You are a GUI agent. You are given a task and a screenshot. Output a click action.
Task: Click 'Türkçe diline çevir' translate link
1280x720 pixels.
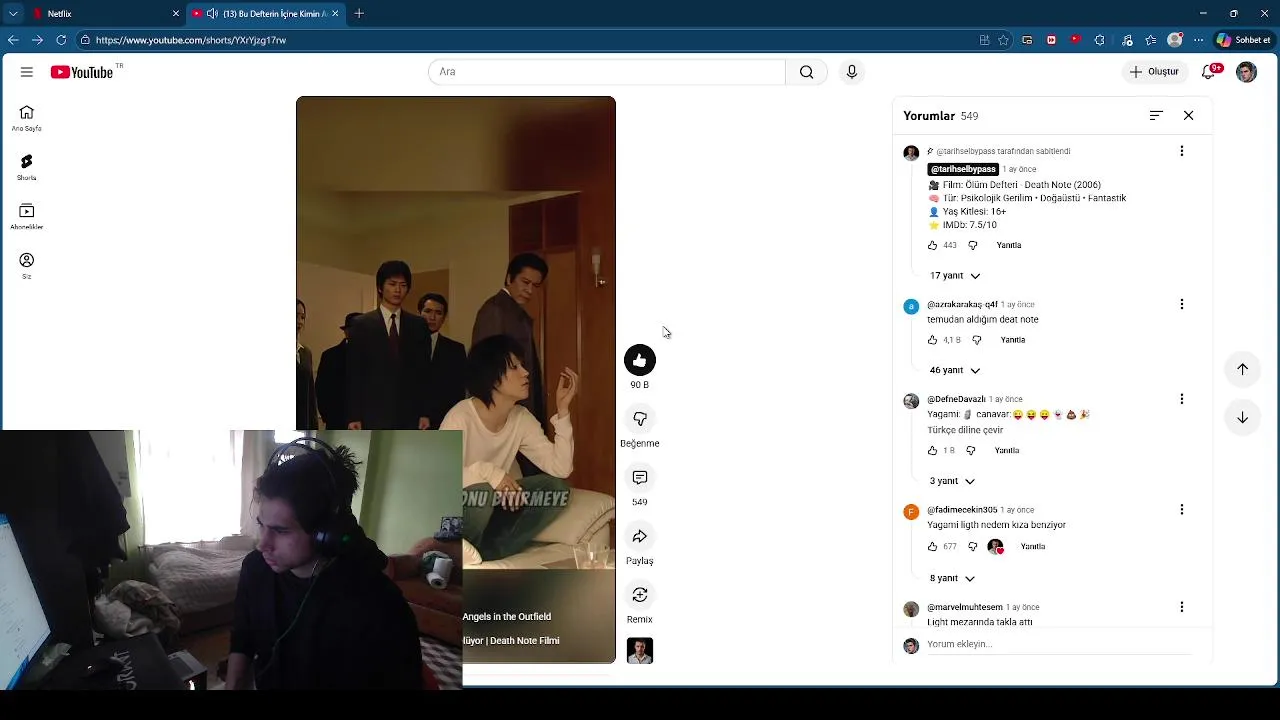pyautogui.click(x=965, y=430)
